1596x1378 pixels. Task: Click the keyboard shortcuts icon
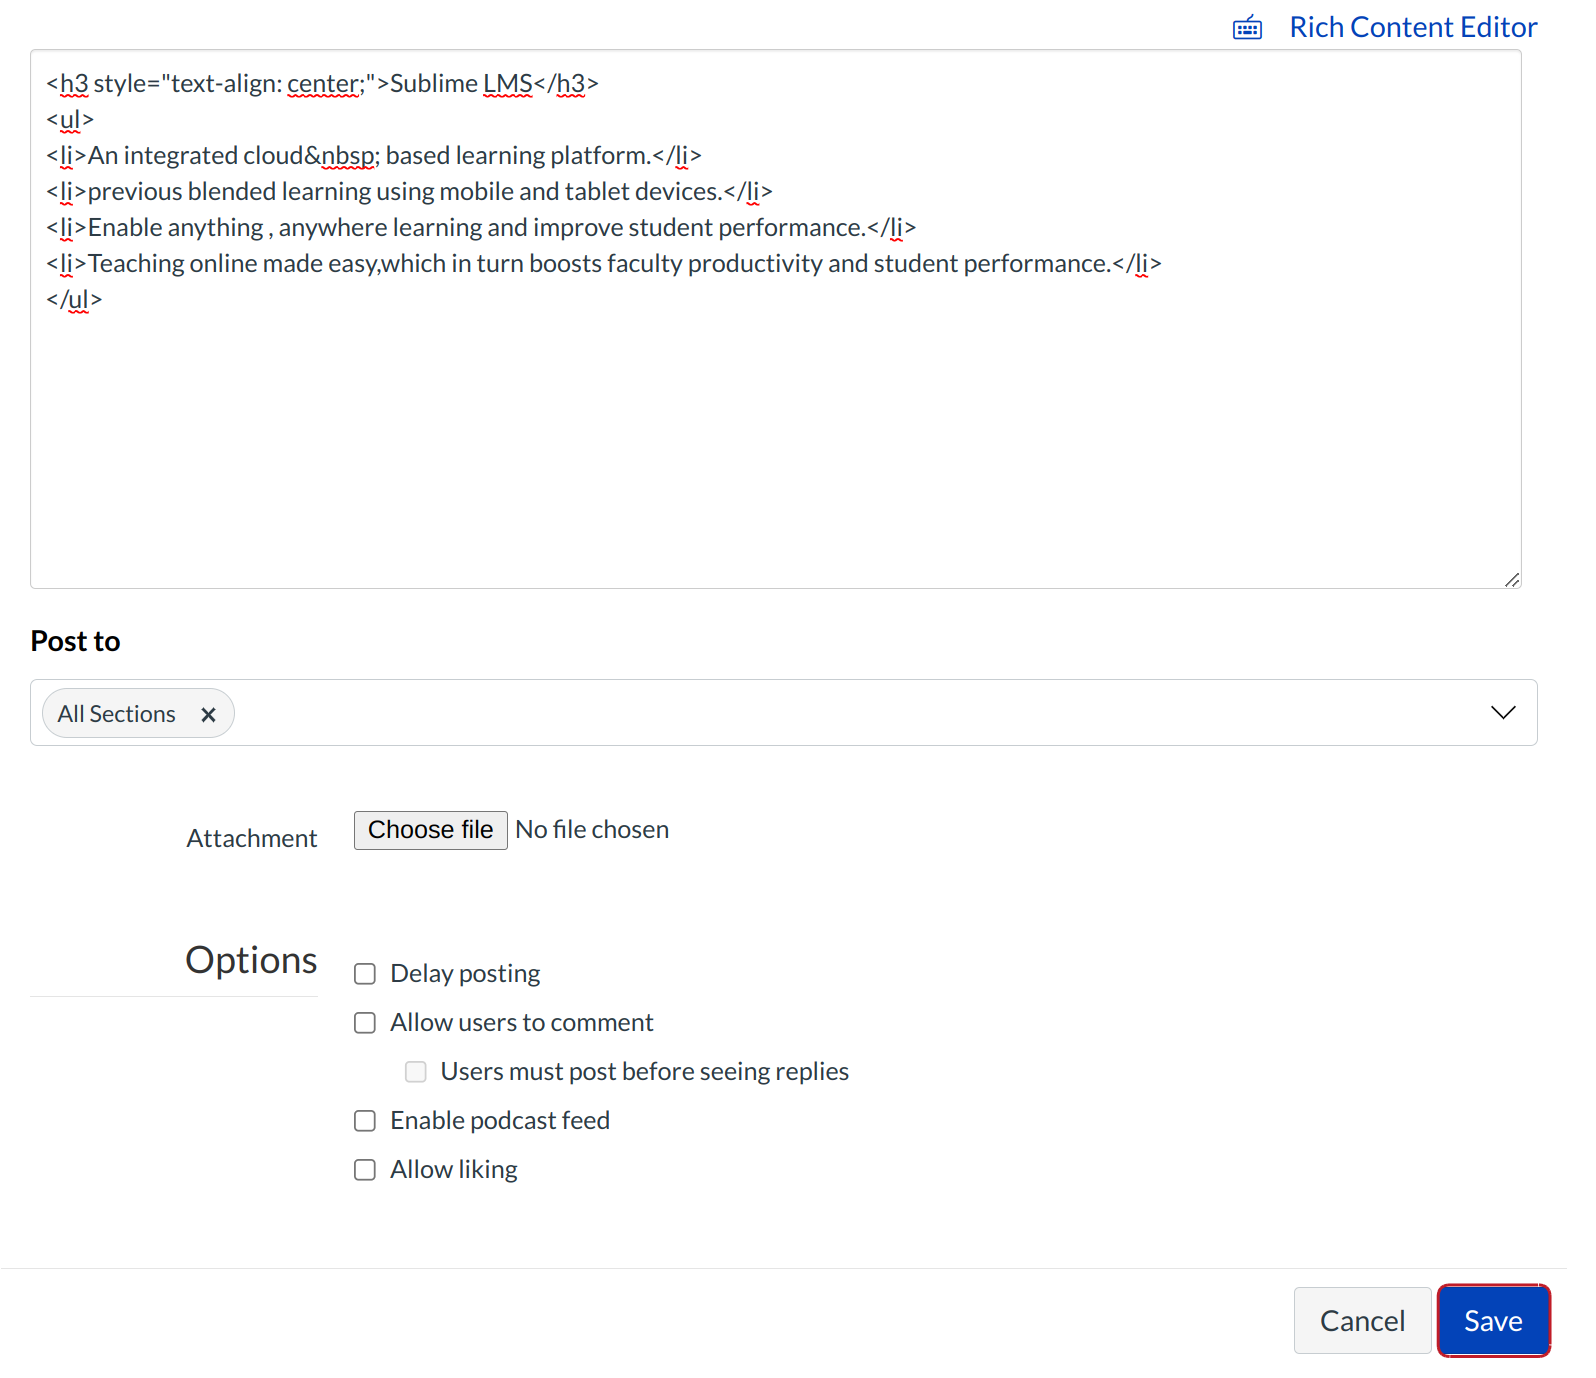tap(1246, 28)
